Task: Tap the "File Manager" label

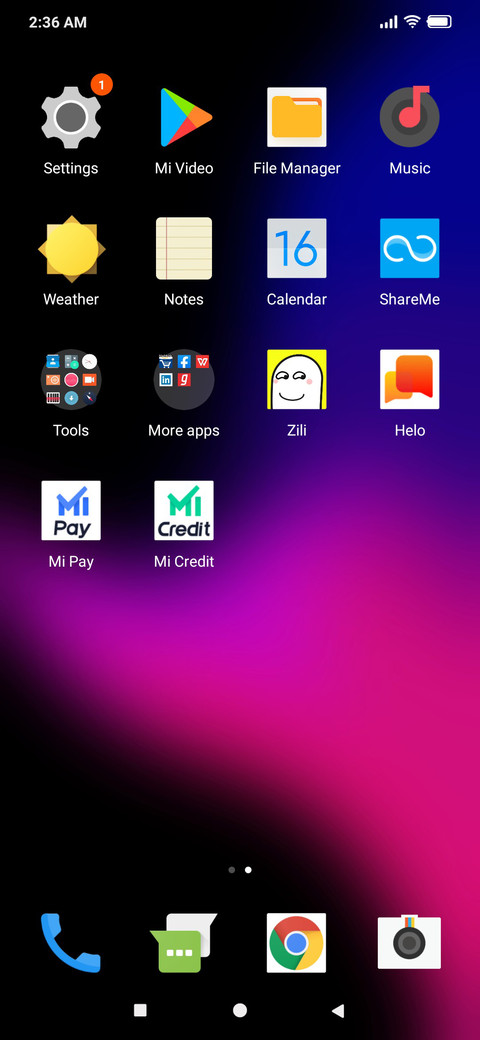Action: click(x=296, y=168)
